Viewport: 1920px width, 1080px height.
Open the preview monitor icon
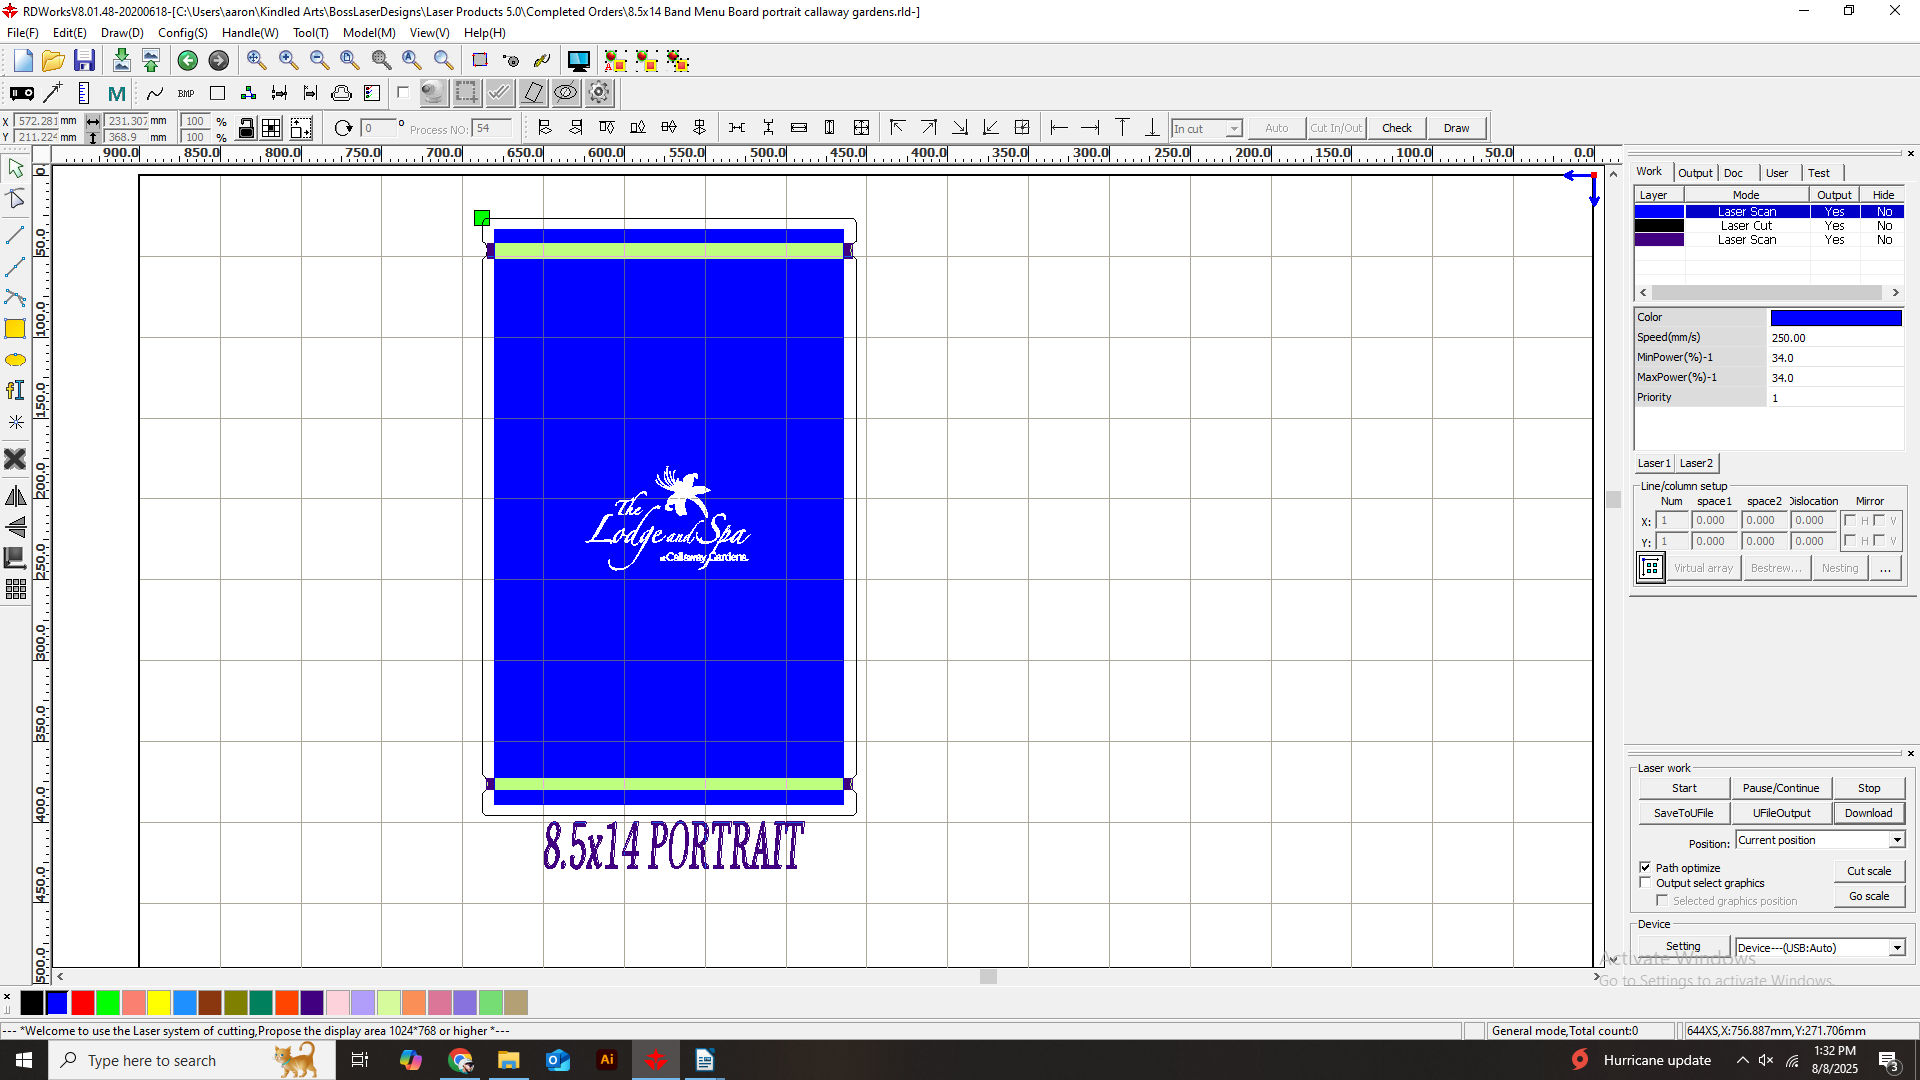click(x=578, y=61)
